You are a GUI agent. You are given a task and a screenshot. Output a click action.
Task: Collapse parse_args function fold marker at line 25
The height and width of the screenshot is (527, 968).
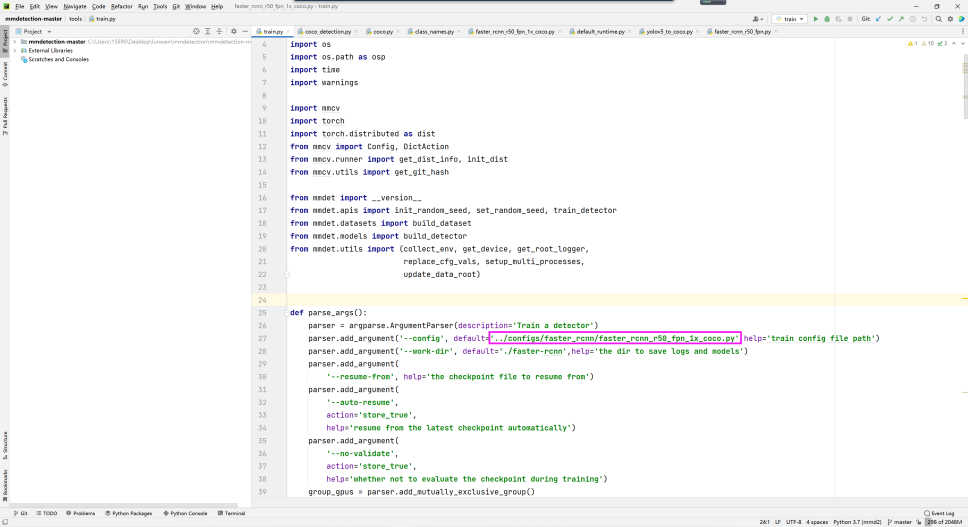click(x=287, y=313)
